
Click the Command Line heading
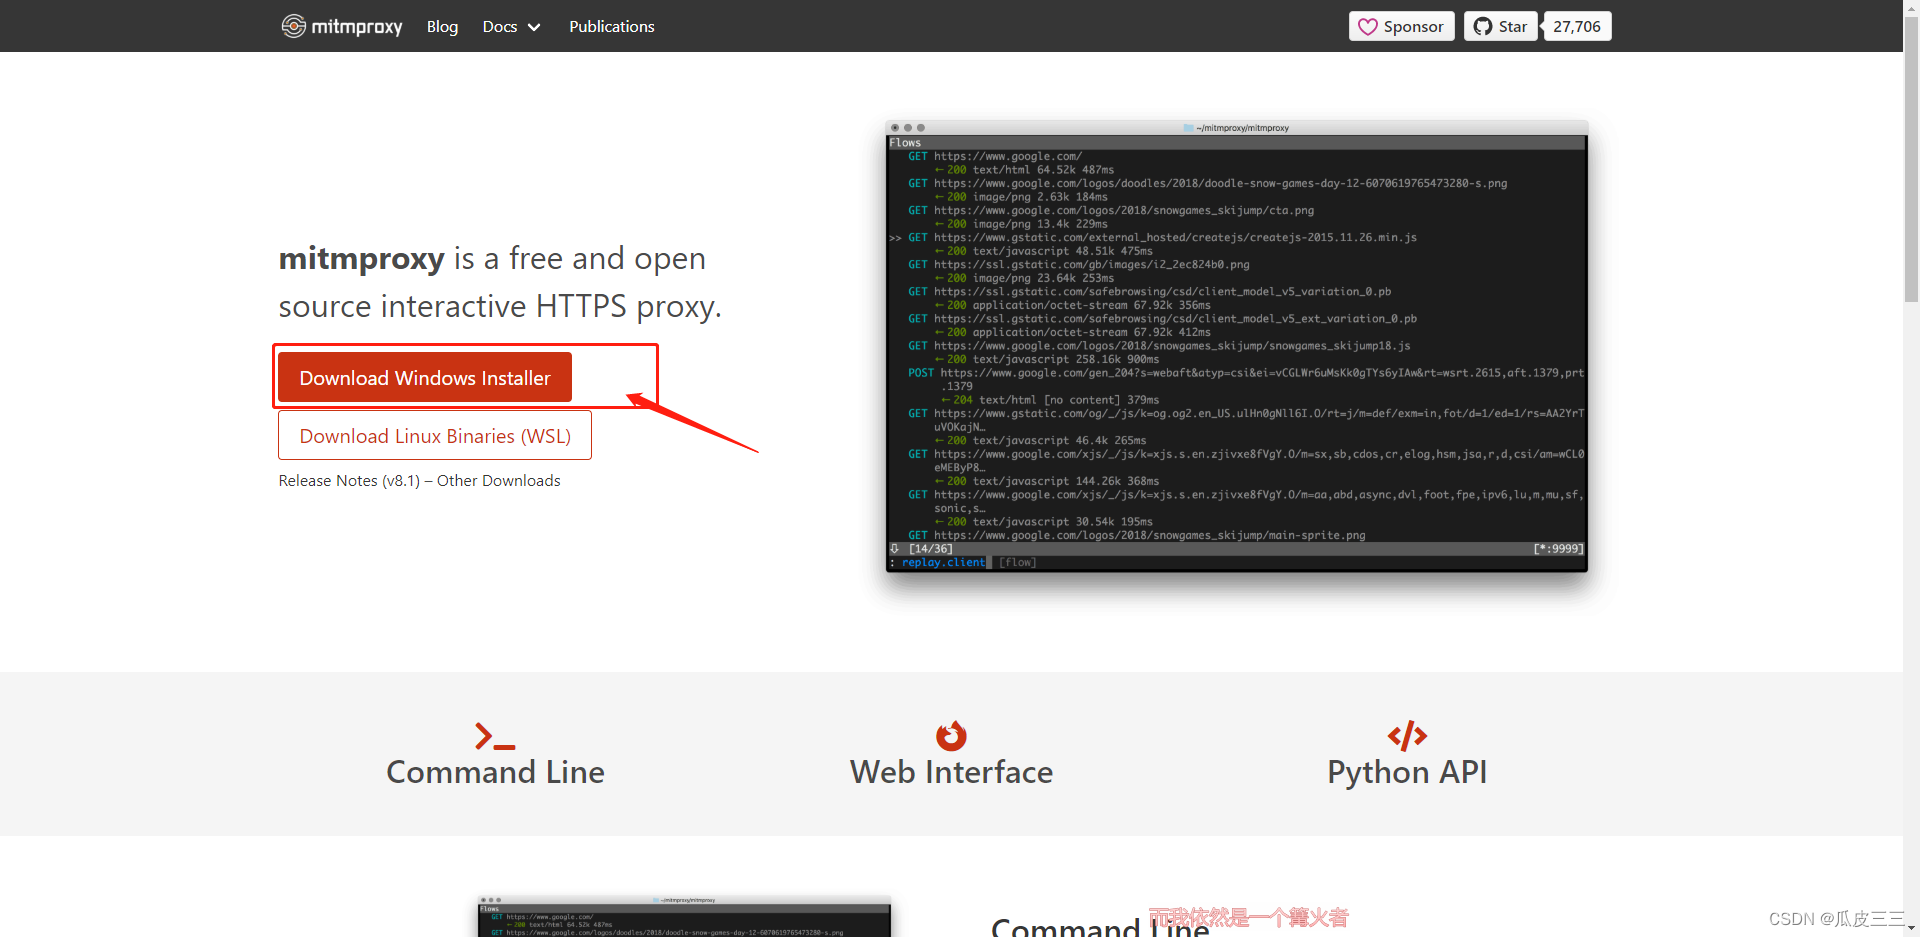(495, 772)
